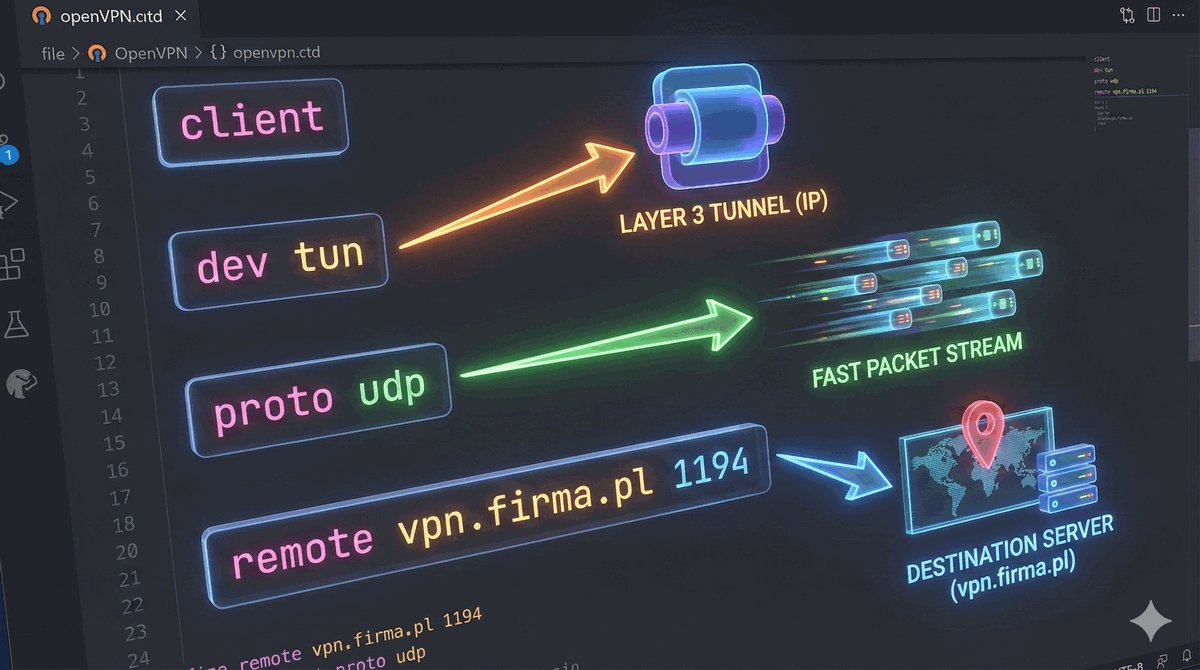Click the 'file' breadcrumb segment
This screenshot has width=1200, height=670.
point(53,52)
